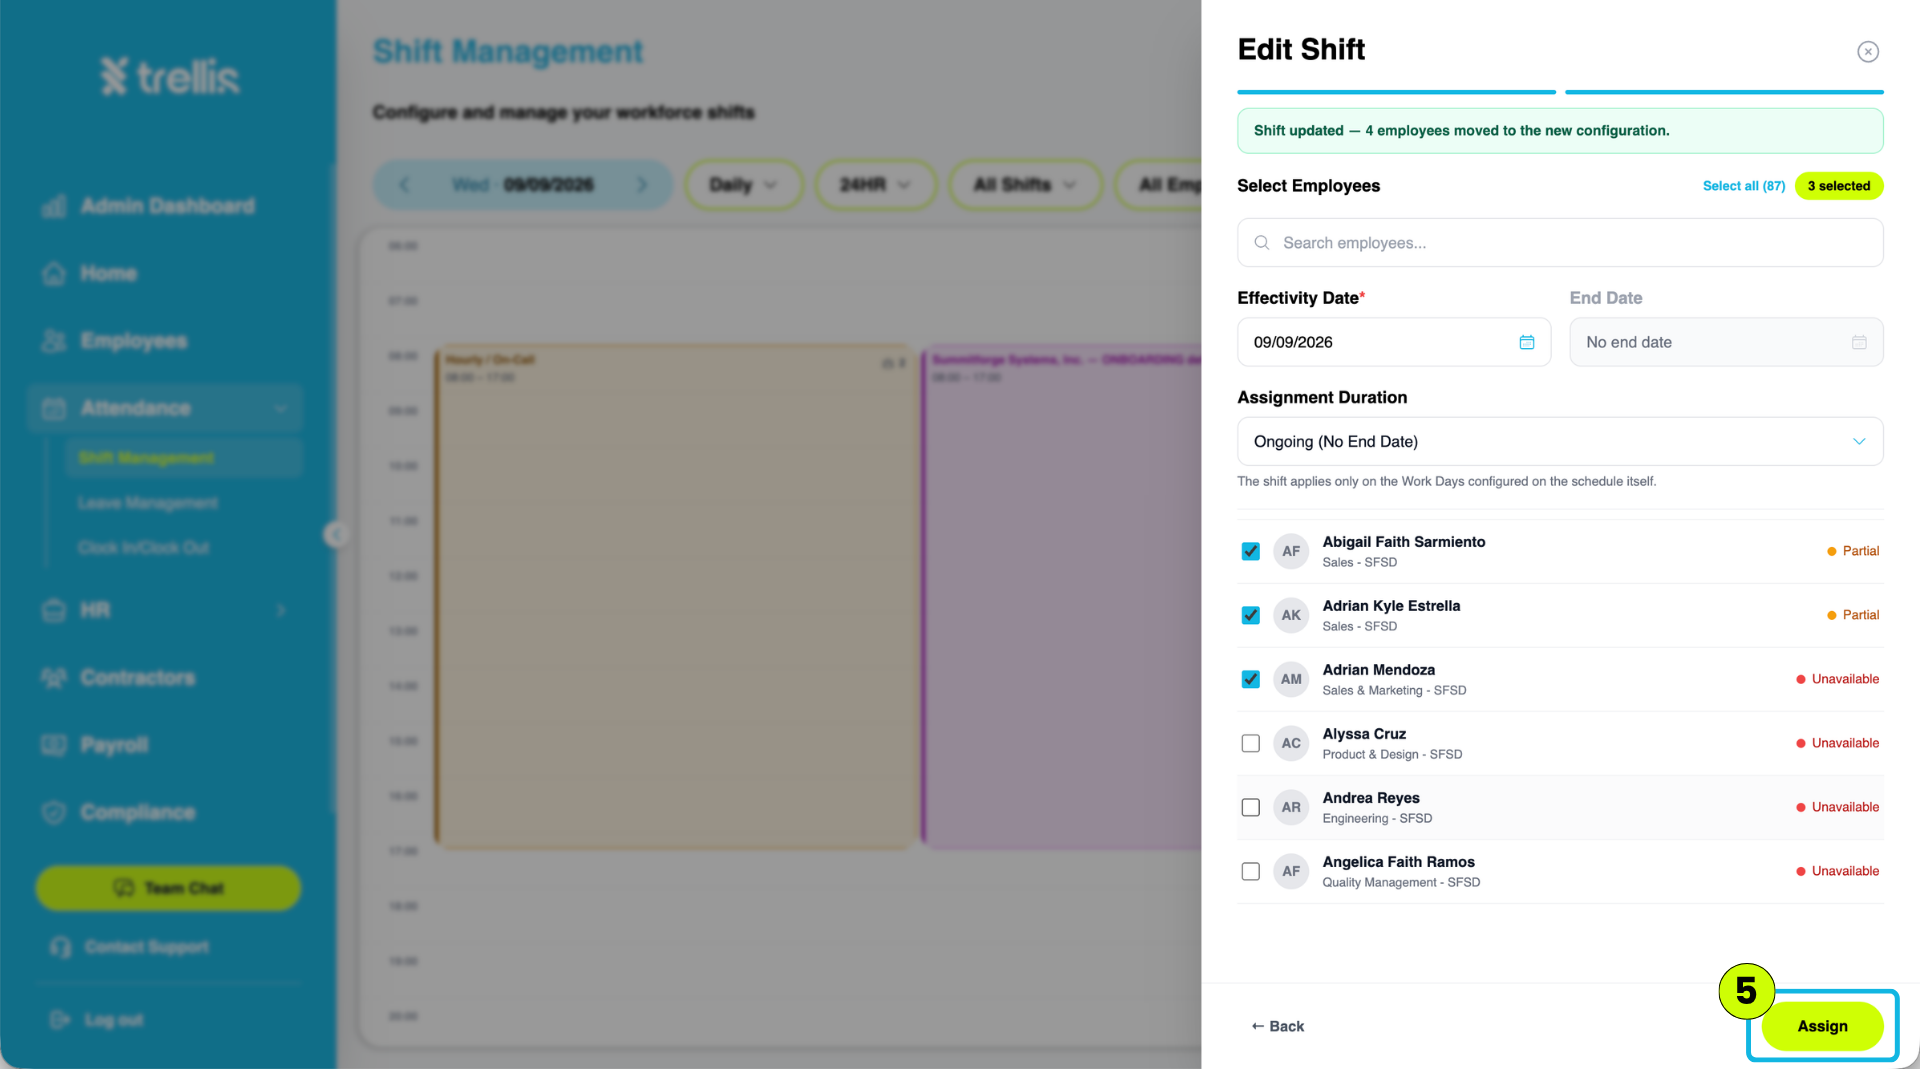Click the Contact Support headset icon

click(60, 947)
